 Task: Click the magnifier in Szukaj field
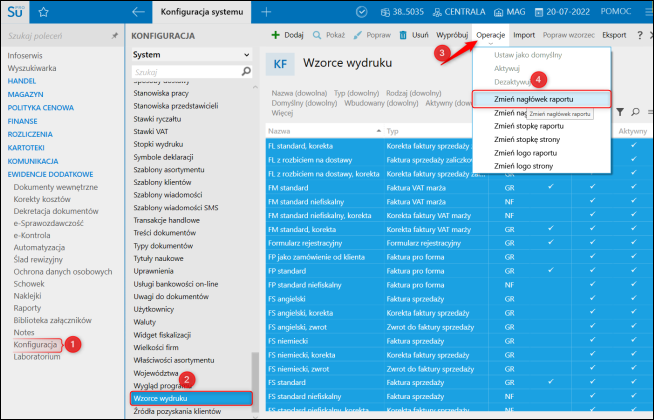point(246,72)
